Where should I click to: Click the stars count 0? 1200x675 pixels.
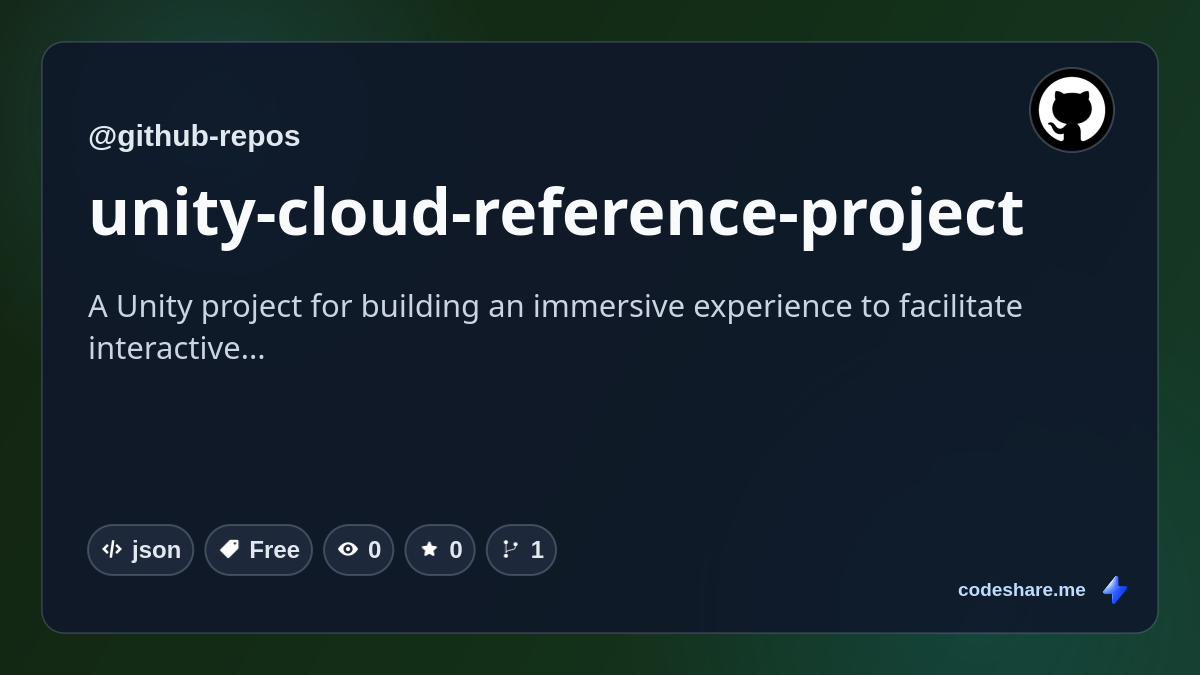(456, 550)
